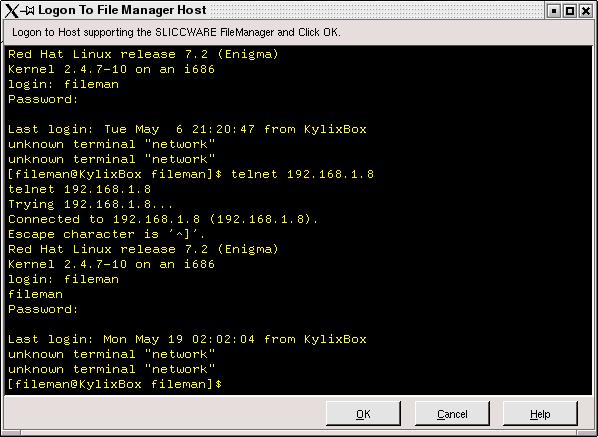Toggle the pin icon in title bar
This screenshot has width=598, height=437.
tap(28, 11)
